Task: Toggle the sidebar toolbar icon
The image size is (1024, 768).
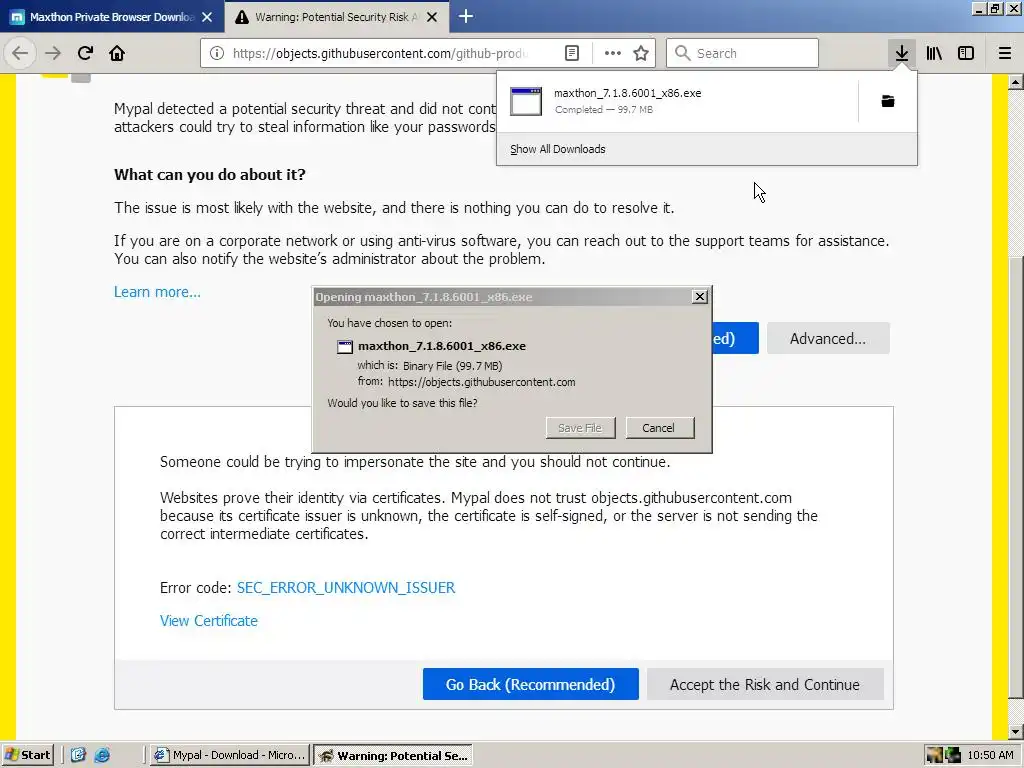Action: [x=966, y=53]
